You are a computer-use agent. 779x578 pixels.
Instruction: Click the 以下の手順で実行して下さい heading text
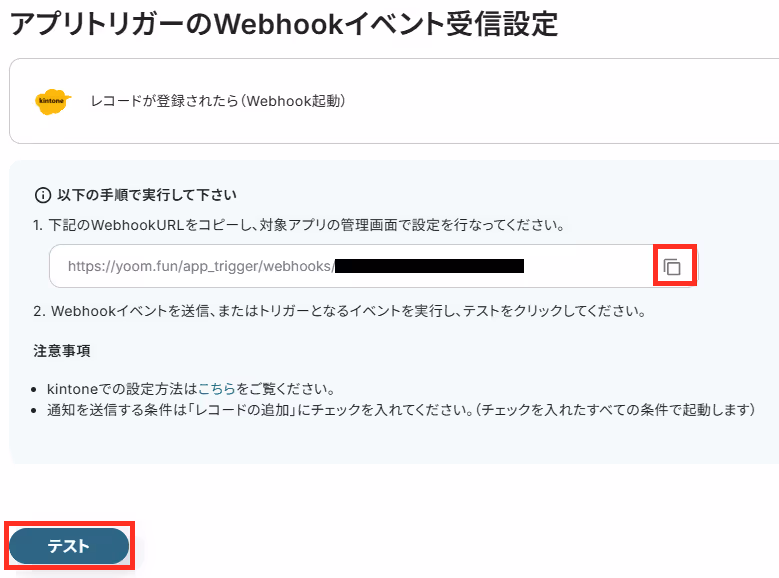point(147,195)
